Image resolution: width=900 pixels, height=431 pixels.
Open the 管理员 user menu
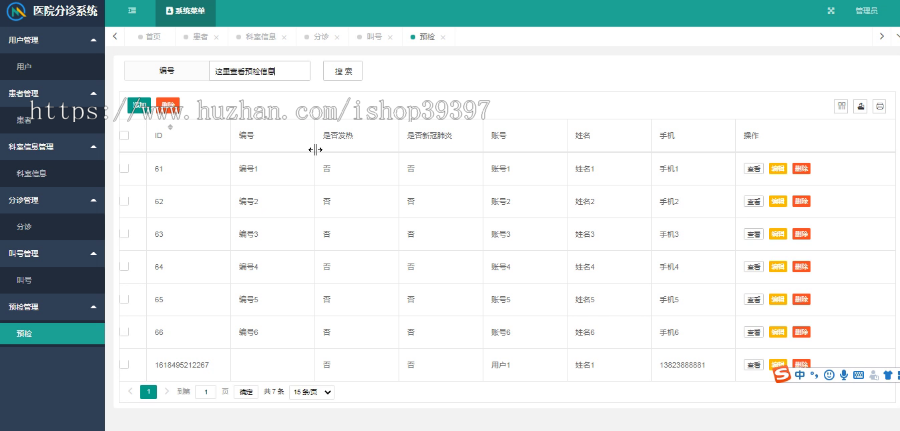click(866, 11)
